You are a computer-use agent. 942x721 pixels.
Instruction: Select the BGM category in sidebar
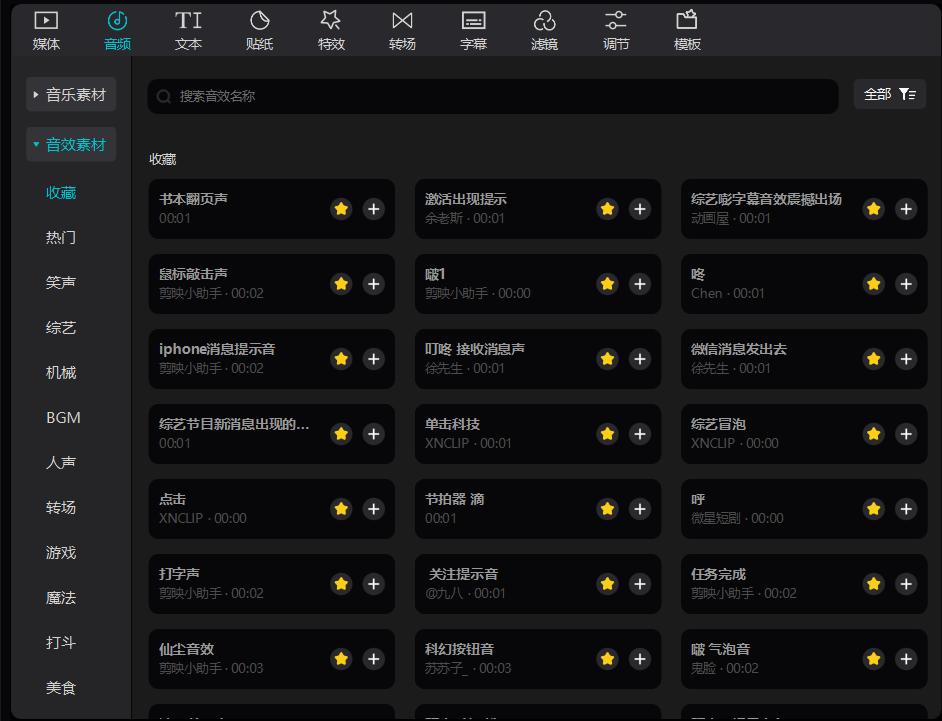[60, 417]
